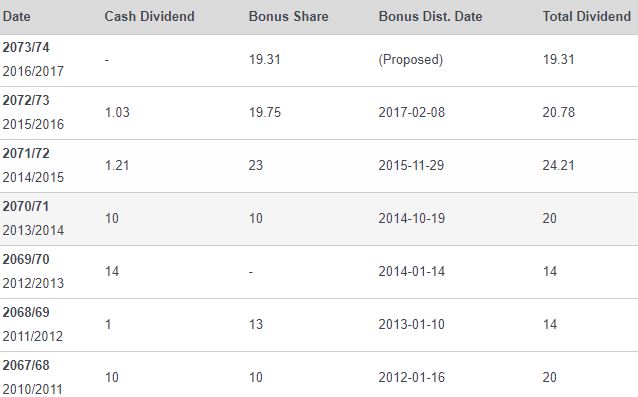The height and width of the screenshot is (397, 638).
Task: Click the 2015-11-29 distribution date
Action: [411, 166]
